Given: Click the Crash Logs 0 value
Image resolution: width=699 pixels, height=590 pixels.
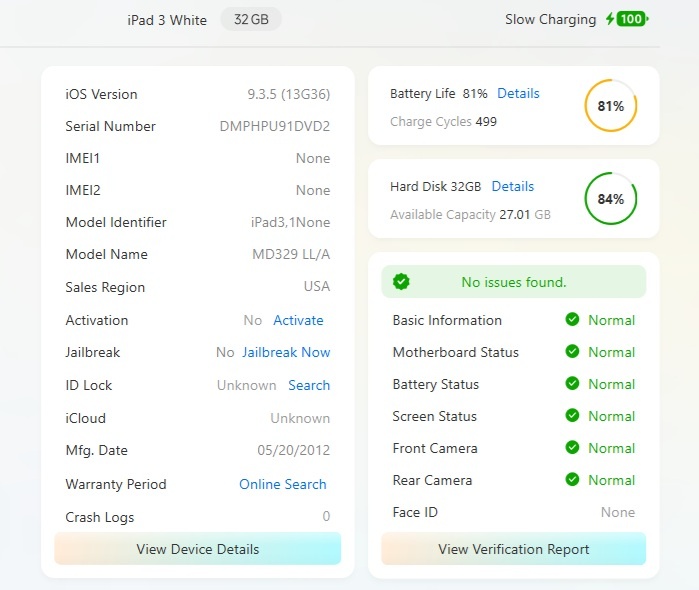Looking at the screenshot, I should (x=326, y=516).
